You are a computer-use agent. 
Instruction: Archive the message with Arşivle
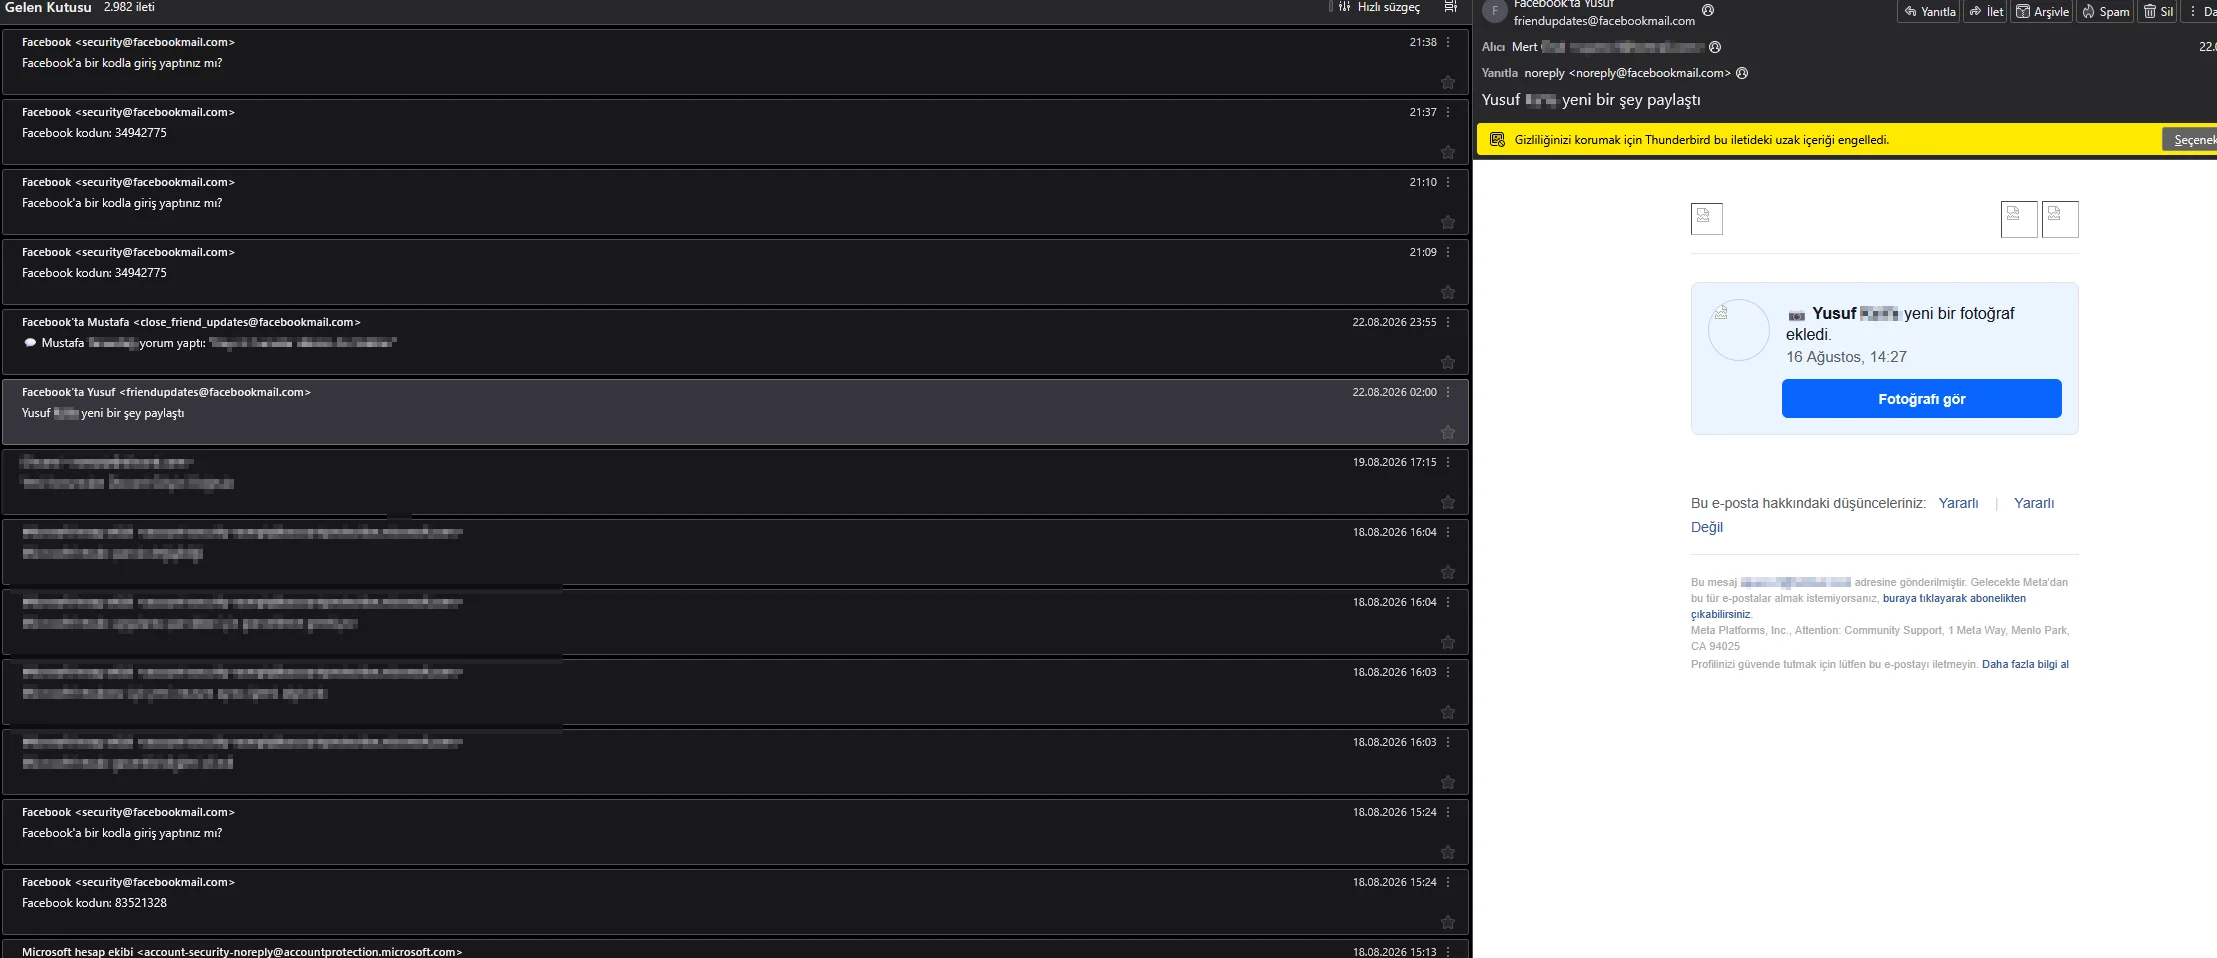coord(2042,11)
